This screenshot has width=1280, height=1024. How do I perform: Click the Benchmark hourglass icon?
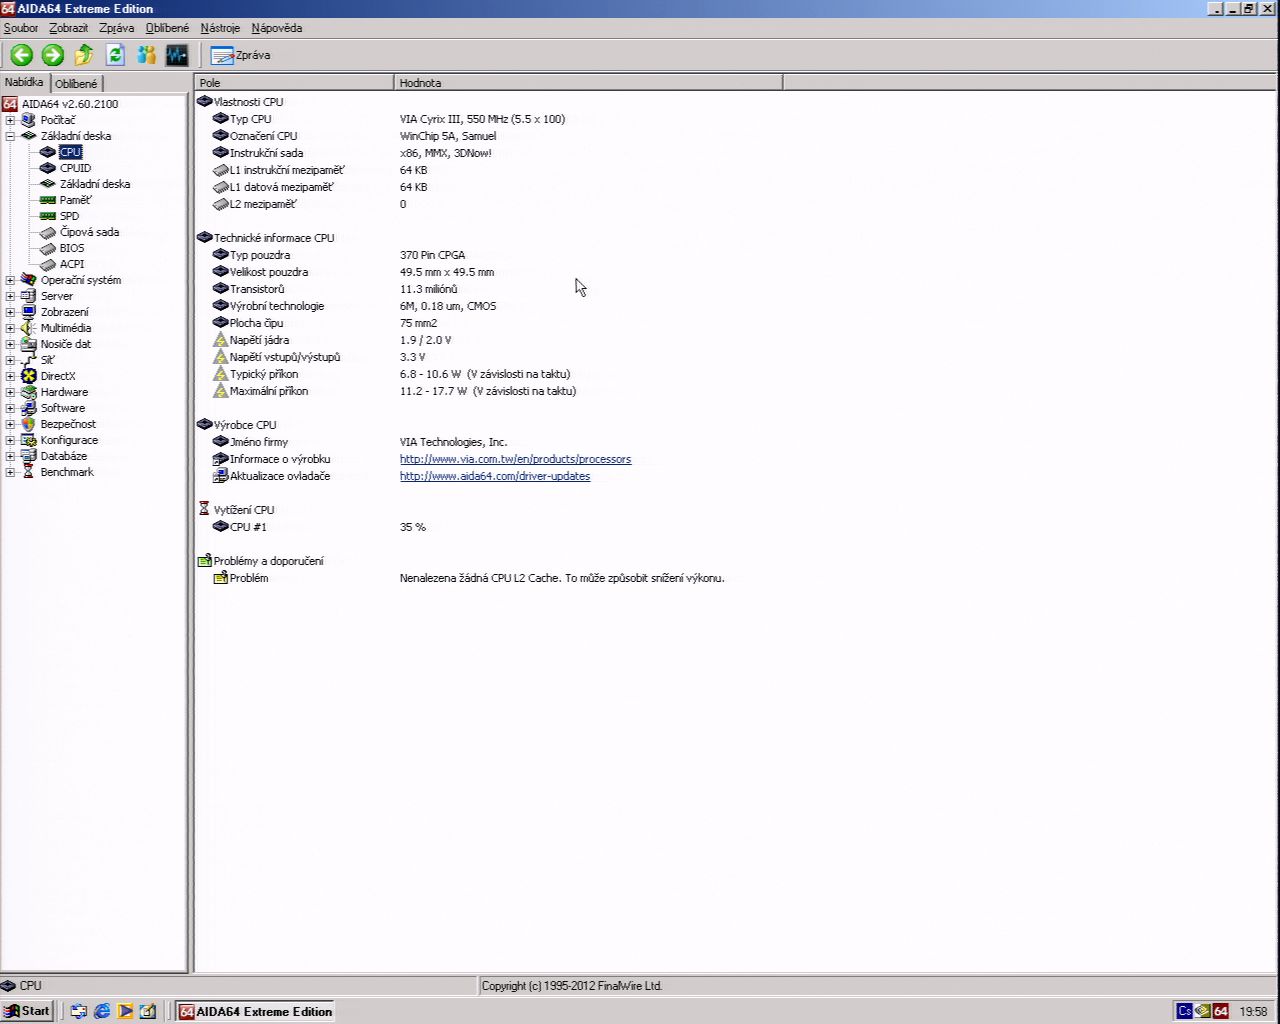[29, 472]
